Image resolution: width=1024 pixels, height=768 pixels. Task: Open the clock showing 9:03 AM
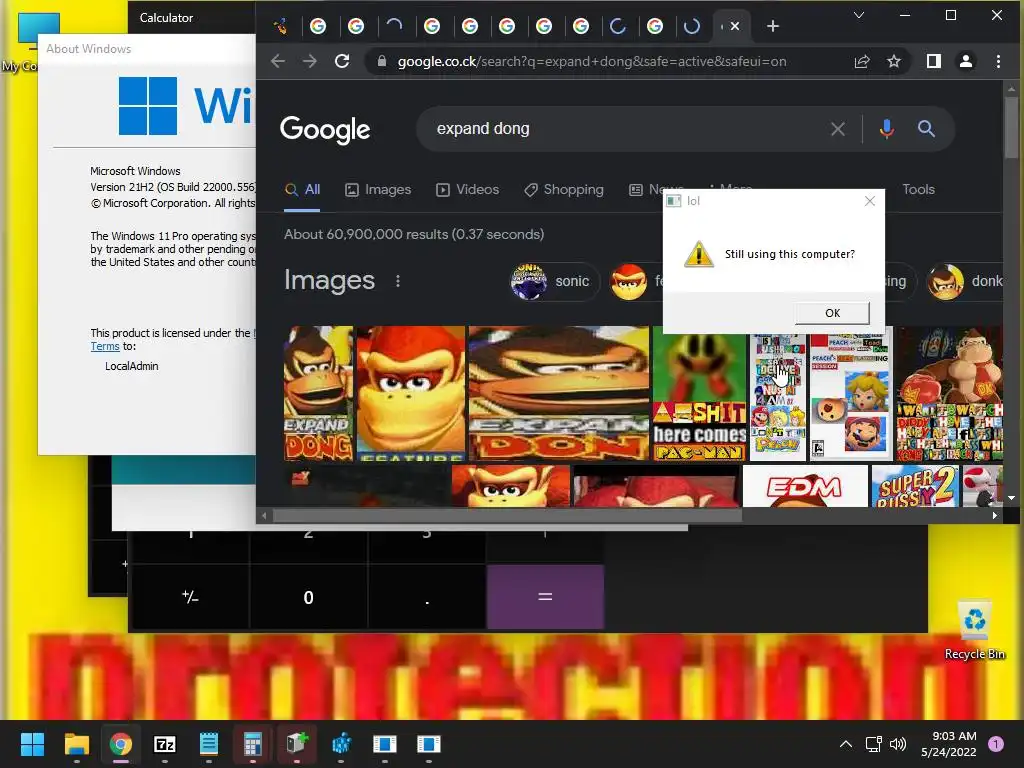[x=948, y=744]
